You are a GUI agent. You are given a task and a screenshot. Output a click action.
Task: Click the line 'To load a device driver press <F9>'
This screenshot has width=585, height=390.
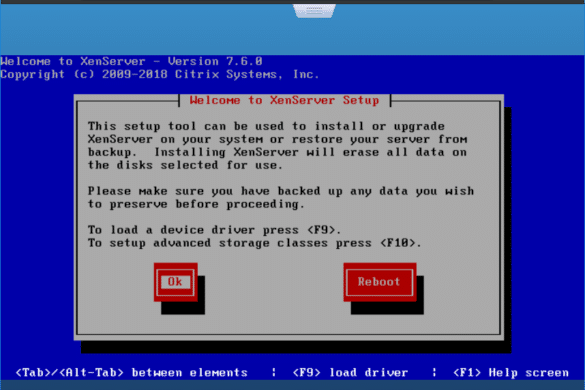(x=214, y=230)
